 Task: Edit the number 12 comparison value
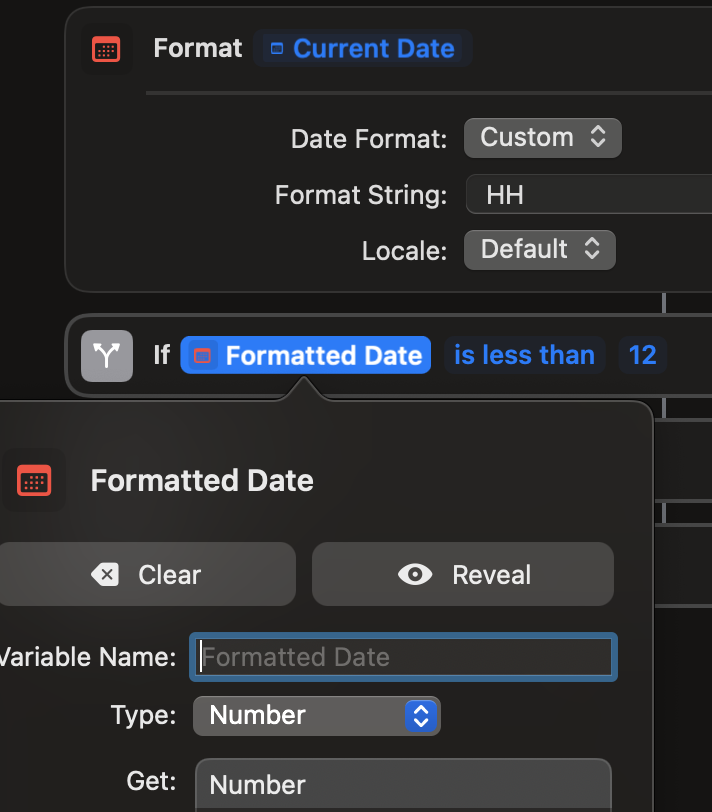(642, 356)
